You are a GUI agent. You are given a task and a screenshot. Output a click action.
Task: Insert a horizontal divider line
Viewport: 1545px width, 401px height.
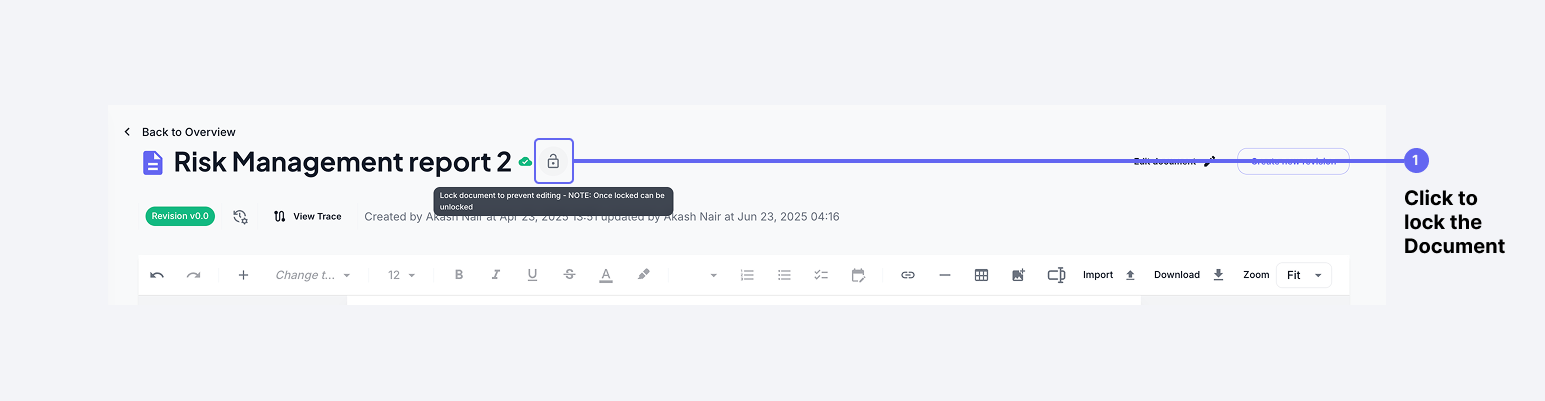(944, 275)
